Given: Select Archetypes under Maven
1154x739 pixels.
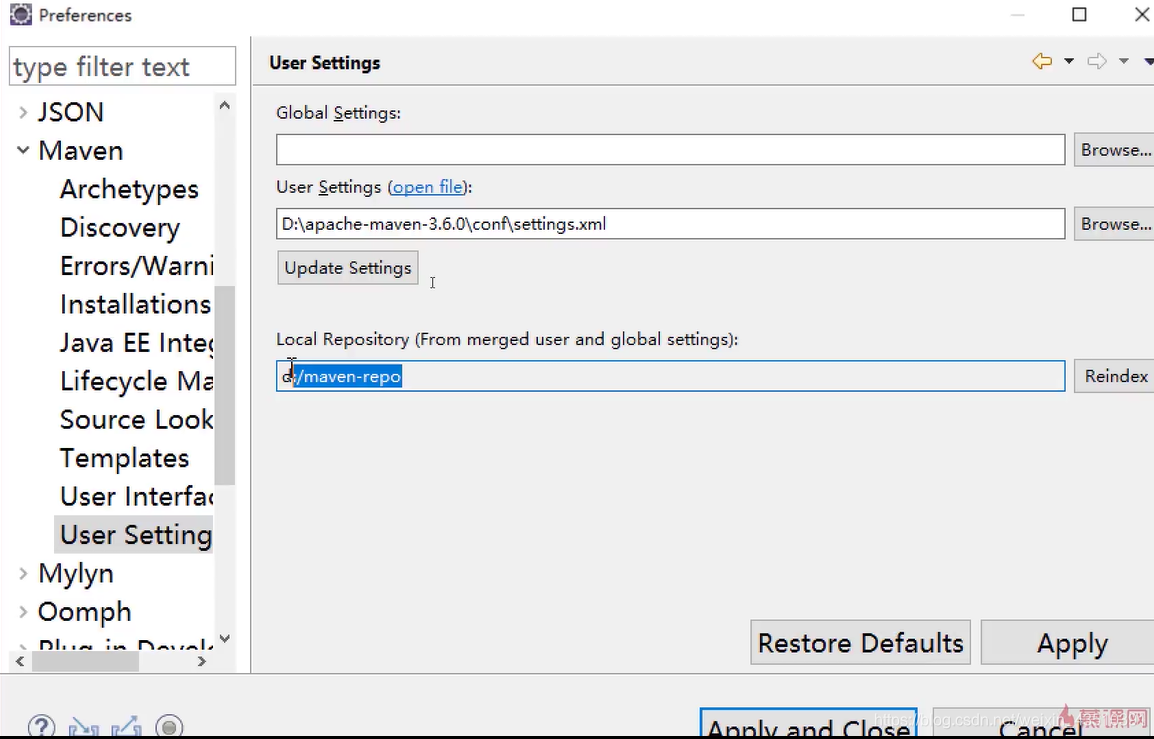Looking at the screenshot, I should tap(130, 189).
